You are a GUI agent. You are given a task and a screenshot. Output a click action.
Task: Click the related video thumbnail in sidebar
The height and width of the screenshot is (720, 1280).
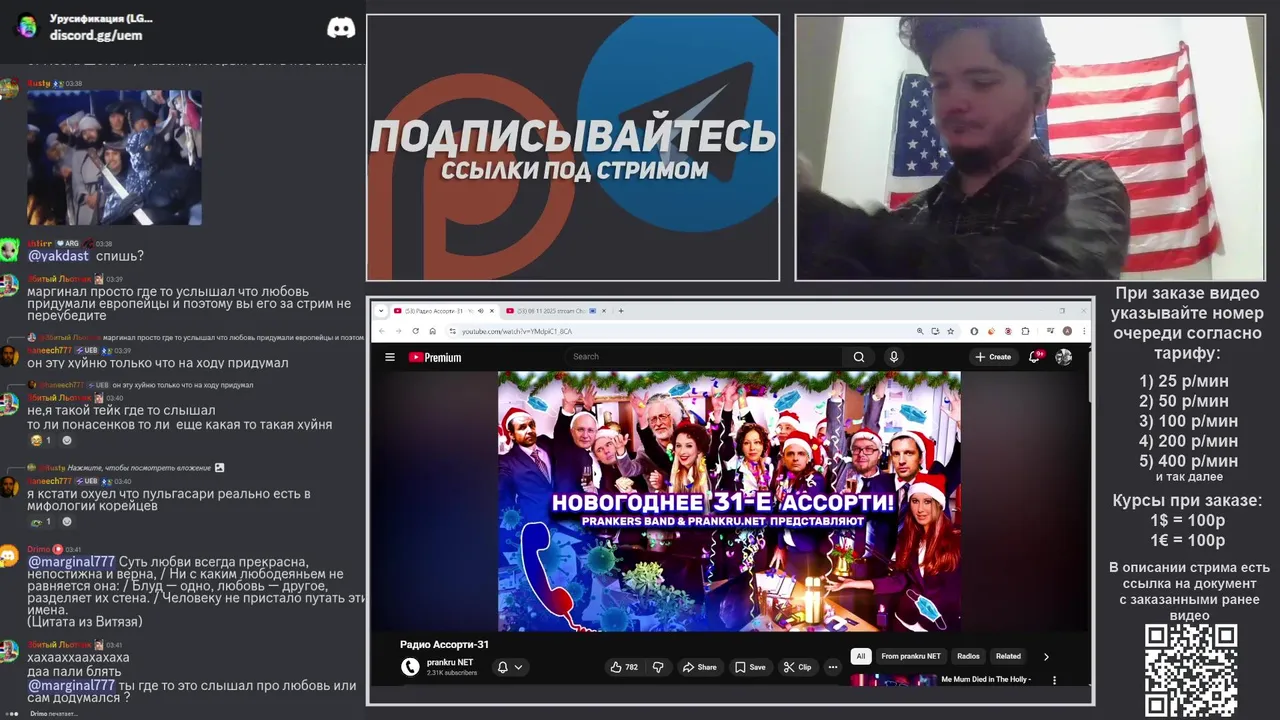[x=893, y=680]
